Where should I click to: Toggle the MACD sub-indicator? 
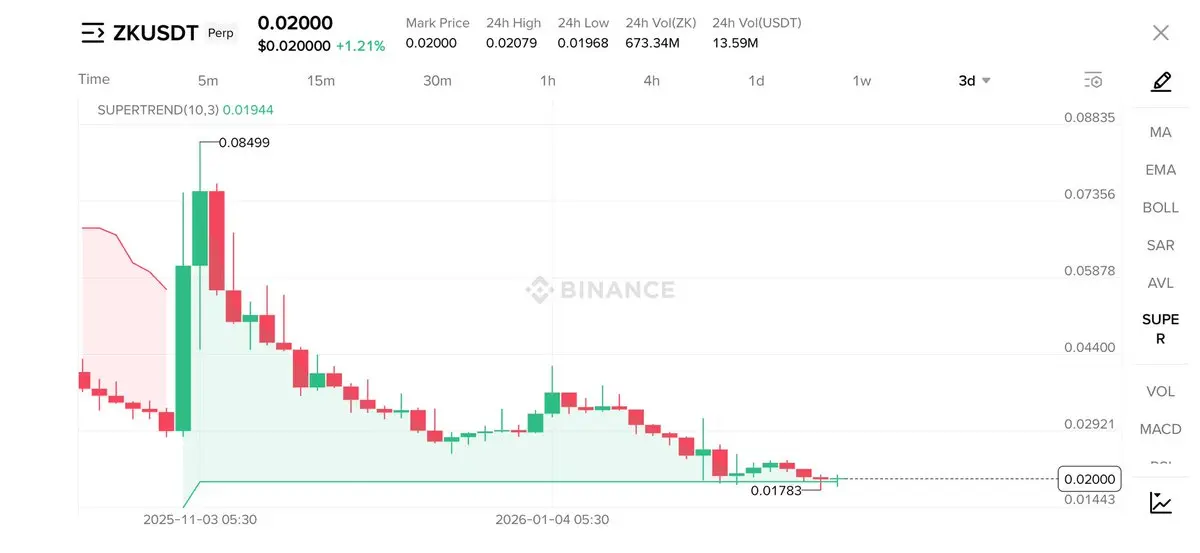pos(1161,429)
